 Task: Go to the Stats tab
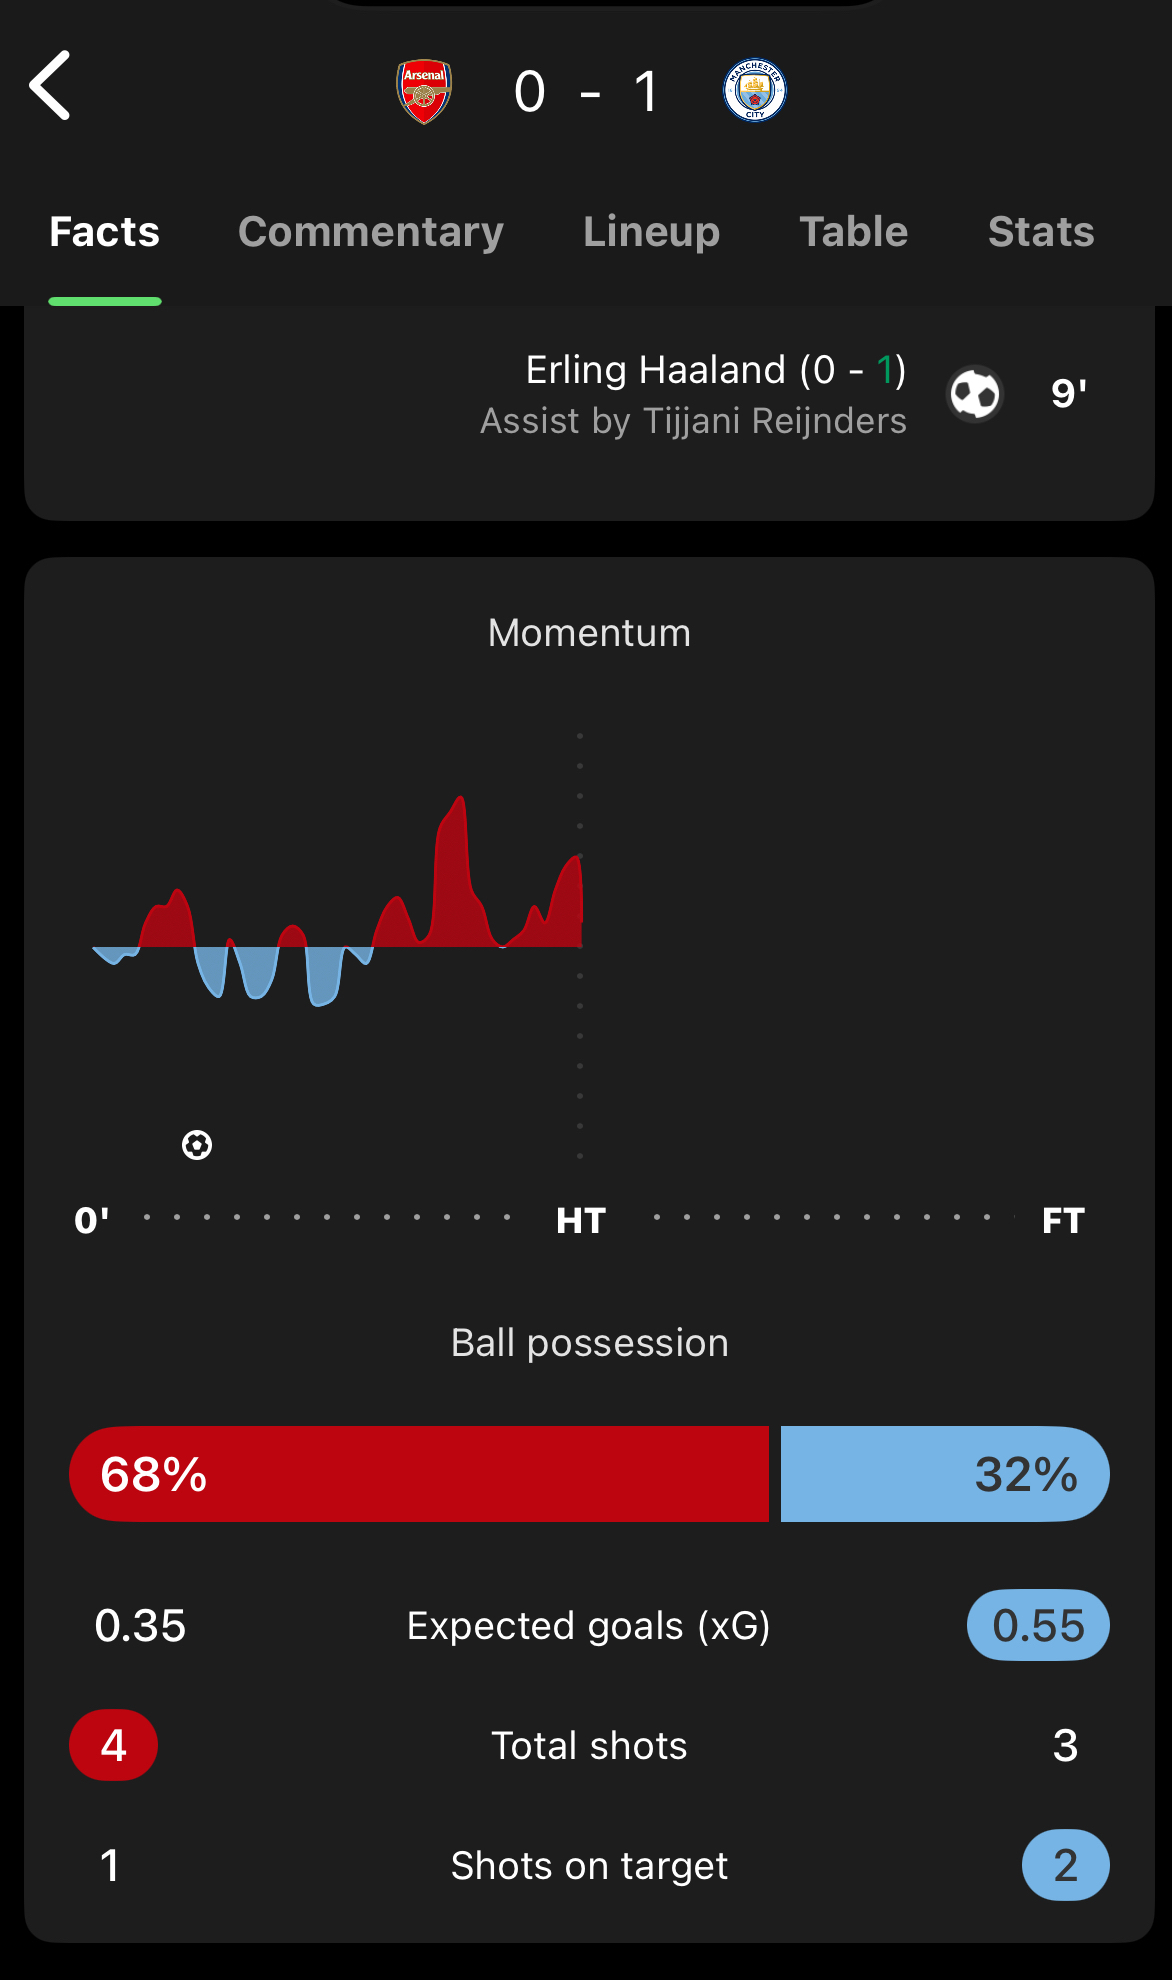pos(1040,232)
